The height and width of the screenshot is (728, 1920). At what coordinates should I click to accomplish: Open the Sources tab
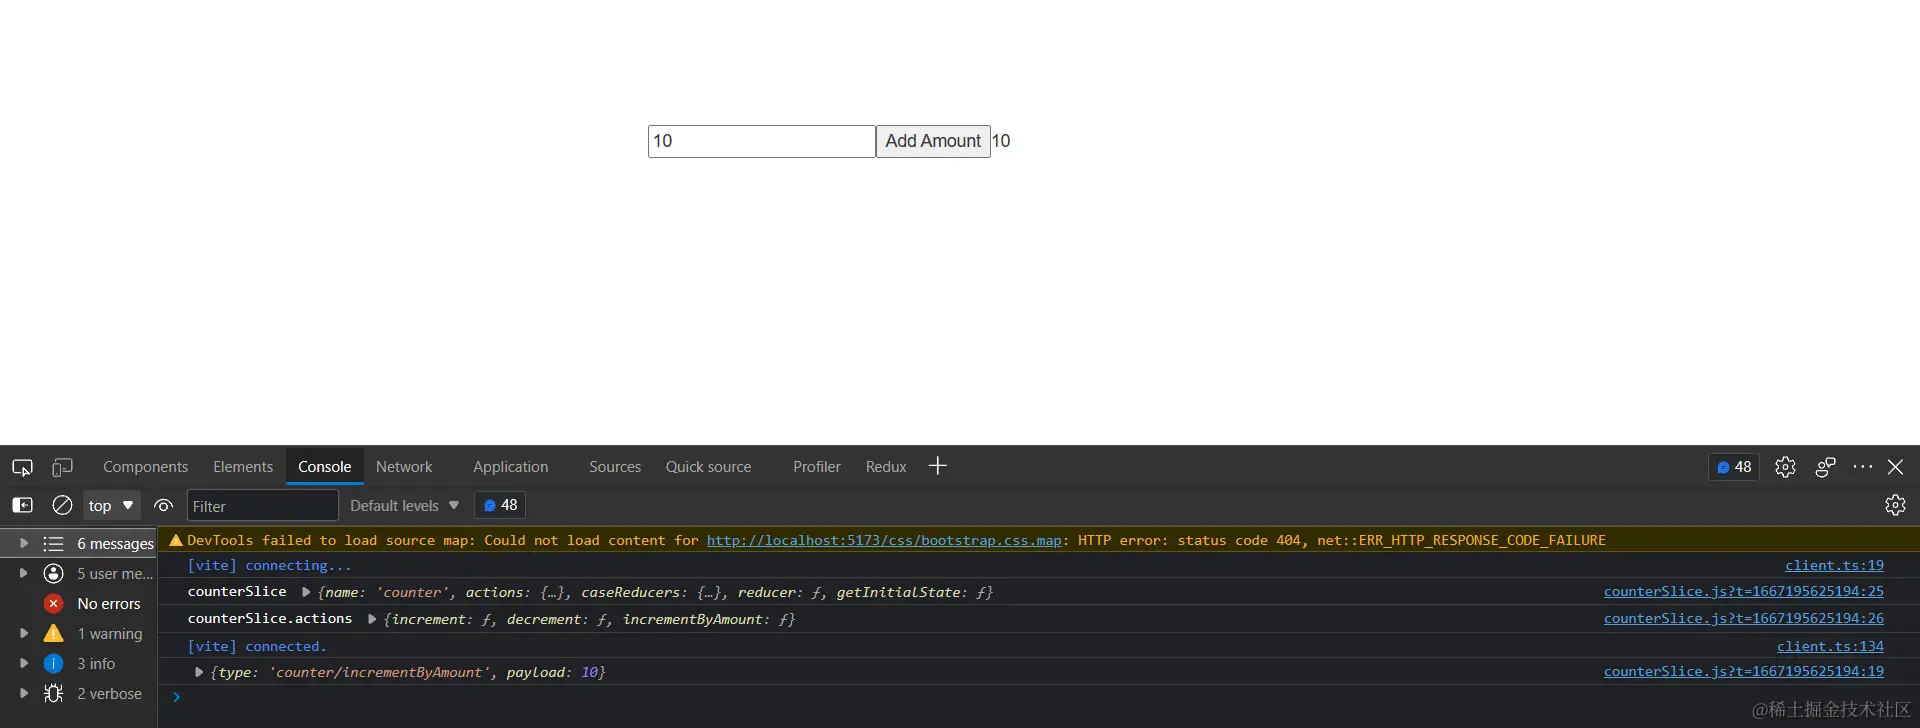point(615,467)
